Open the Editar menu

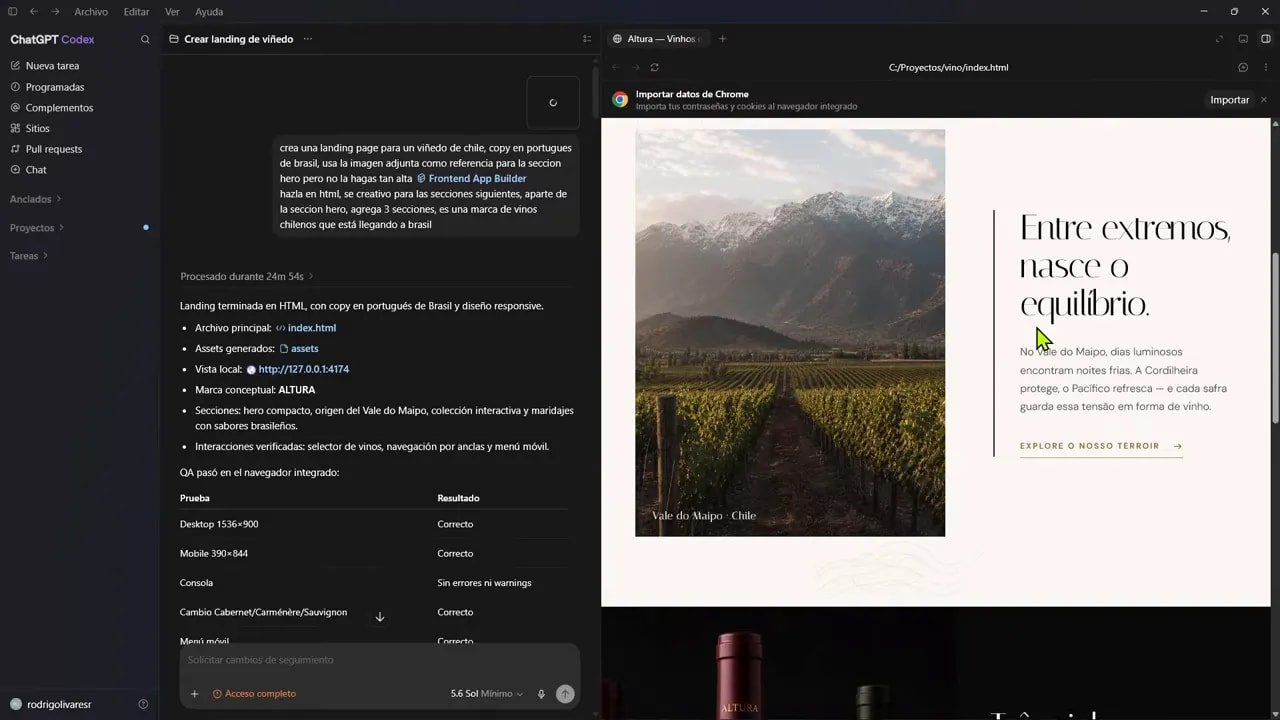click(x=136, y=12)
